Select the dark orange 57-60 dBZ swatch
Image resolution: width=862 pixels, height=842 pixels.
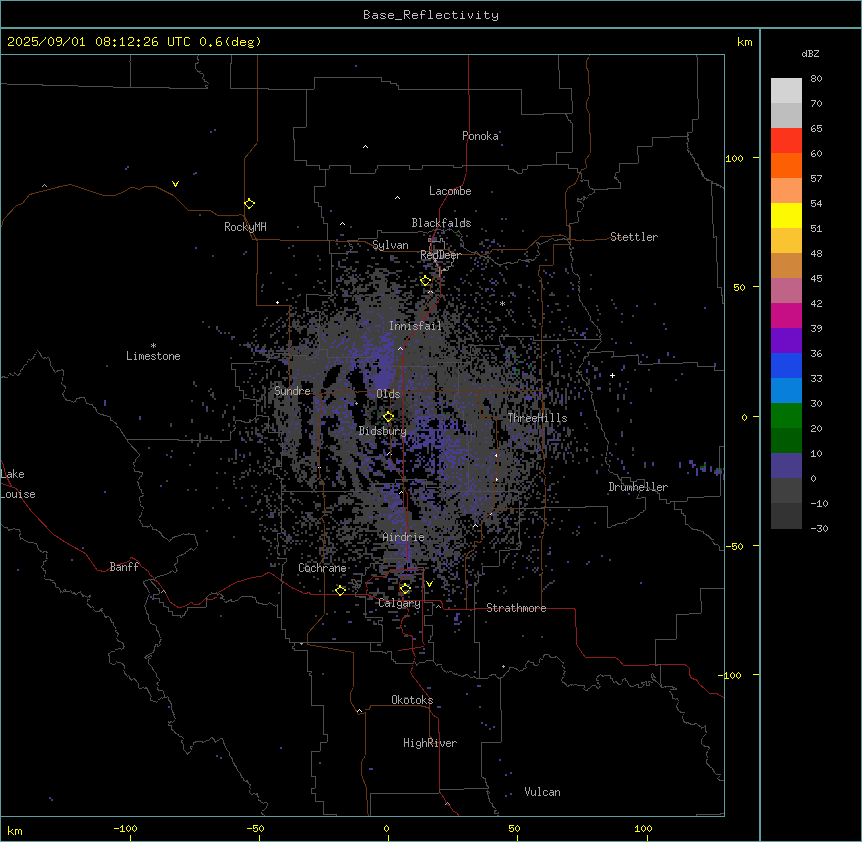pyautogui.click(x=786, y=165)
